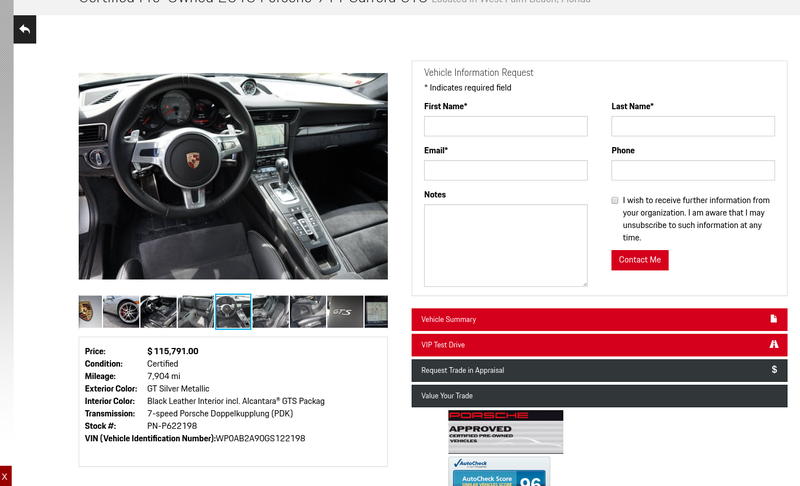Click transmission 7-speed Porsche Doppelkupplung text
The height and width of the screenshot is (486, 800).
tap(220, 414)
